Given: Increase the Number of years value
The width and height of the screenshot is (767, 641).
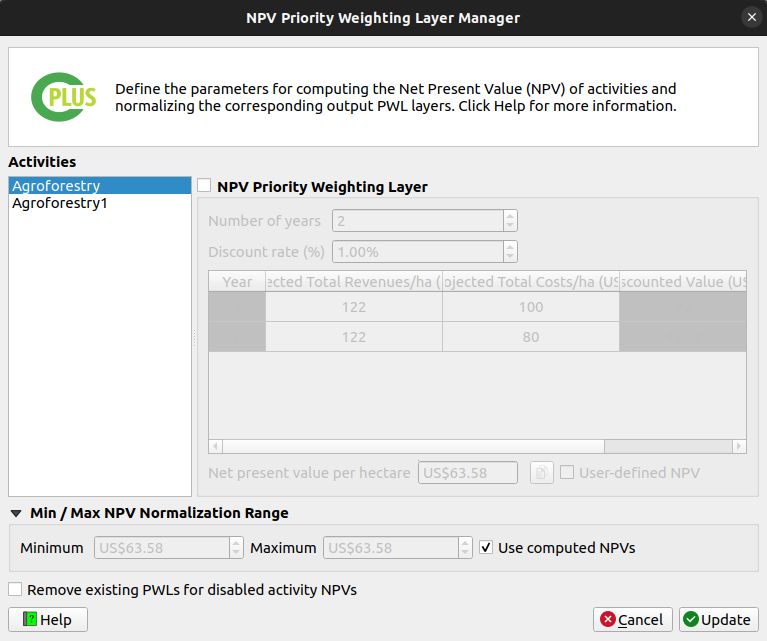Looking at the screenshot, I should click(x=510, y=216).
